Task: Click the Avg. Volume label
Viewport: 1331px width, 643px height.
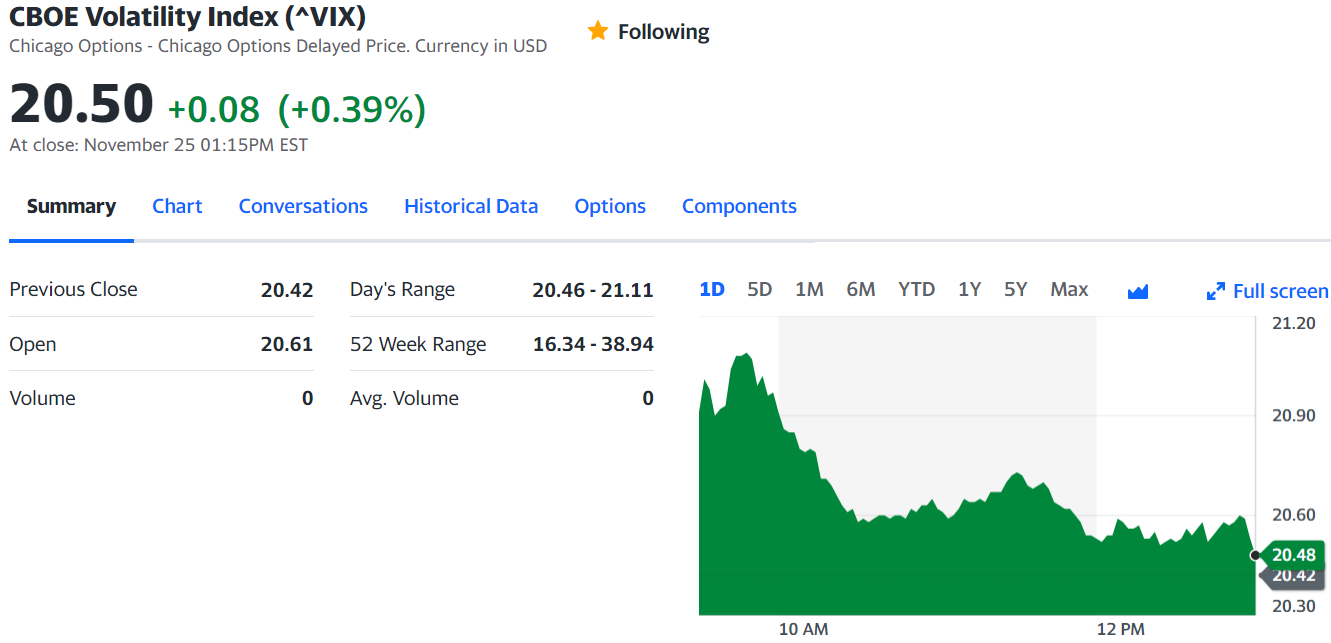Action: [x=404, y=398]
